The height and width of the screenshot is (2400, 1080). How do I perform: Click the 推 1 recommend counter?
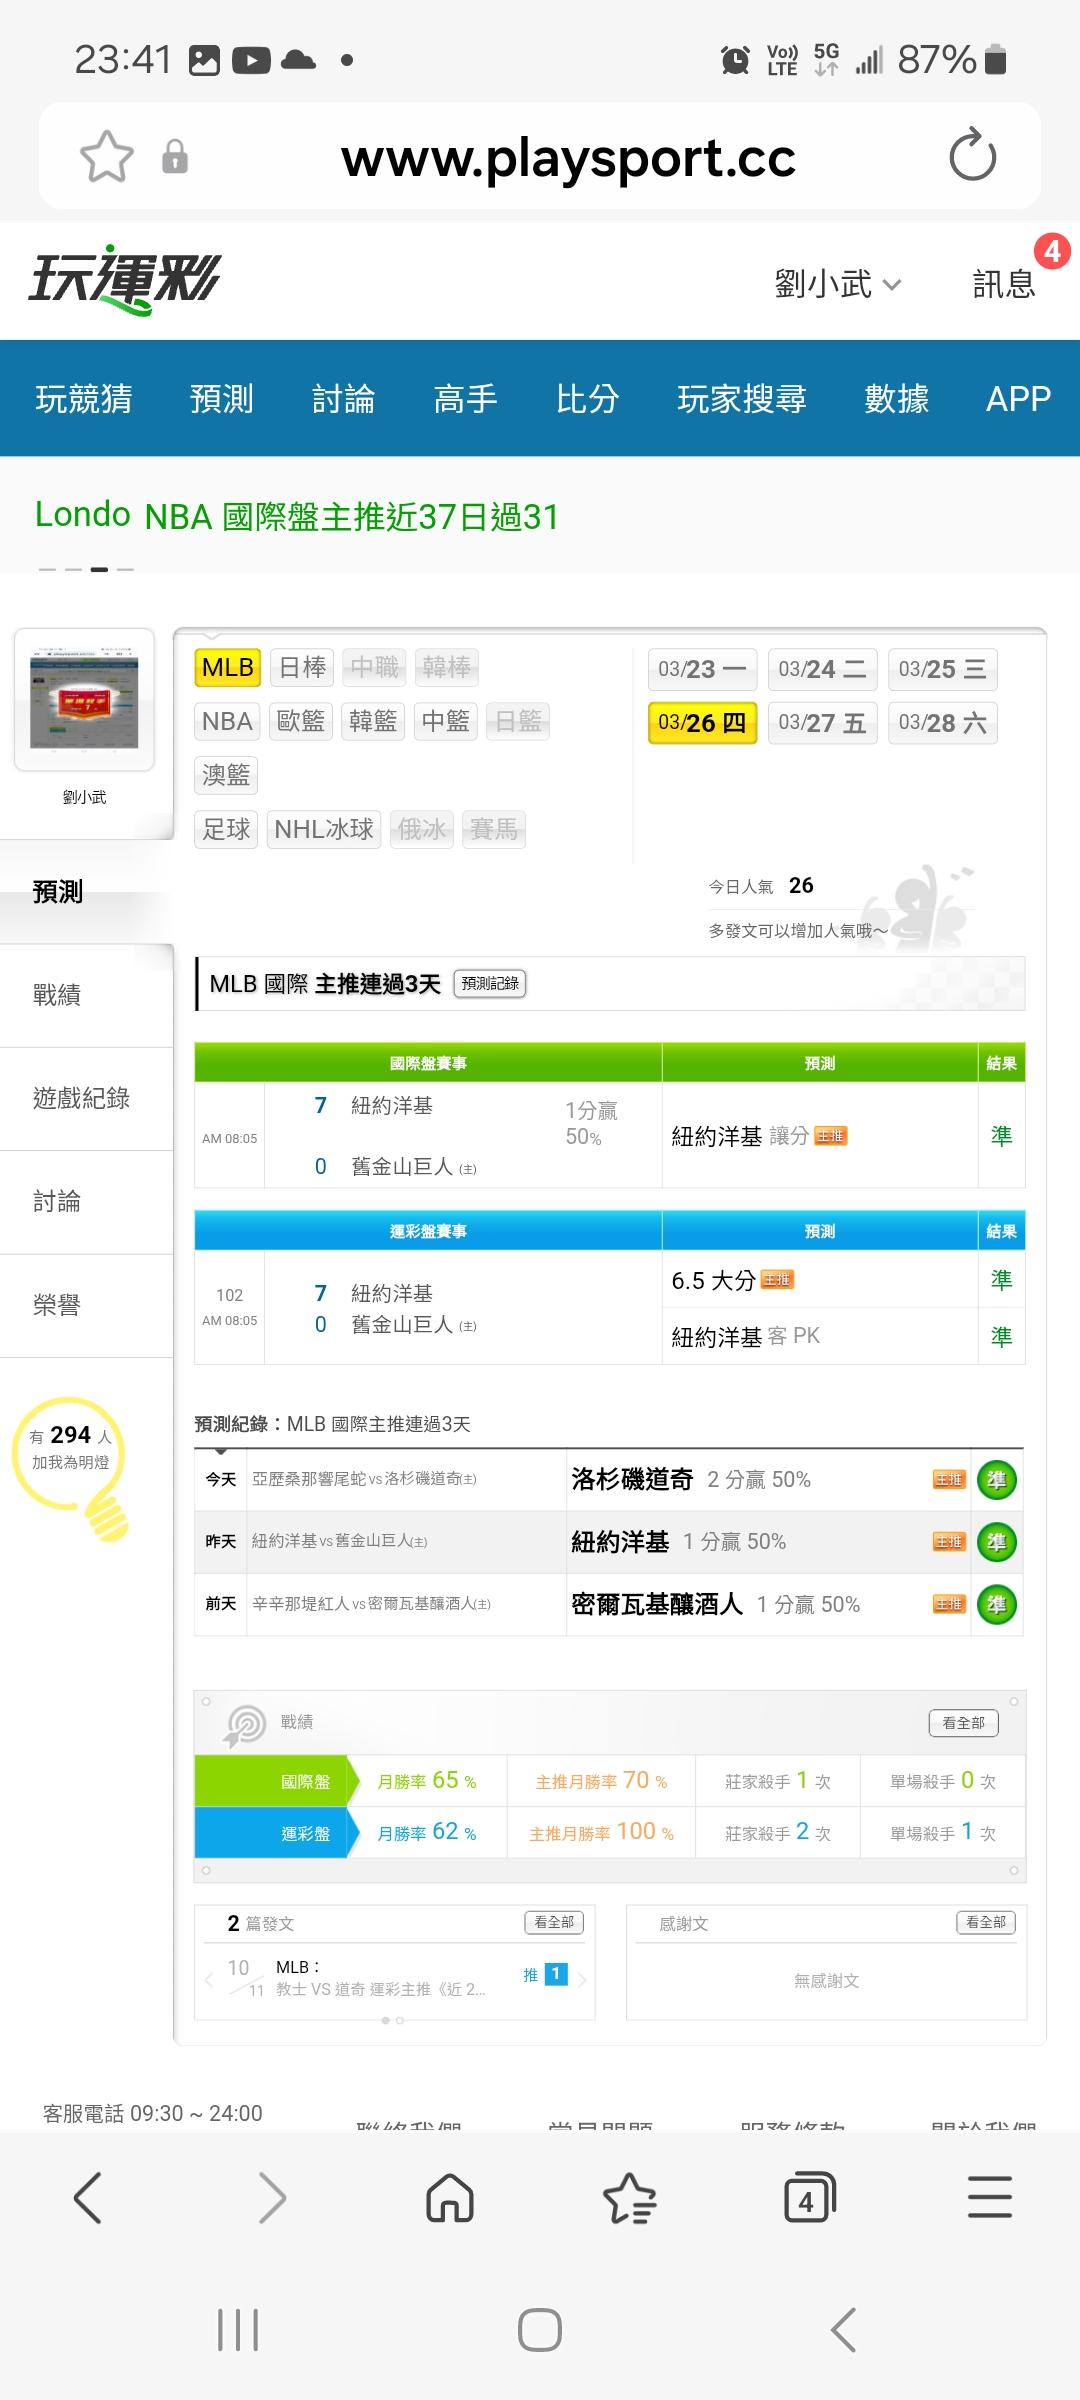(546, 1974)
